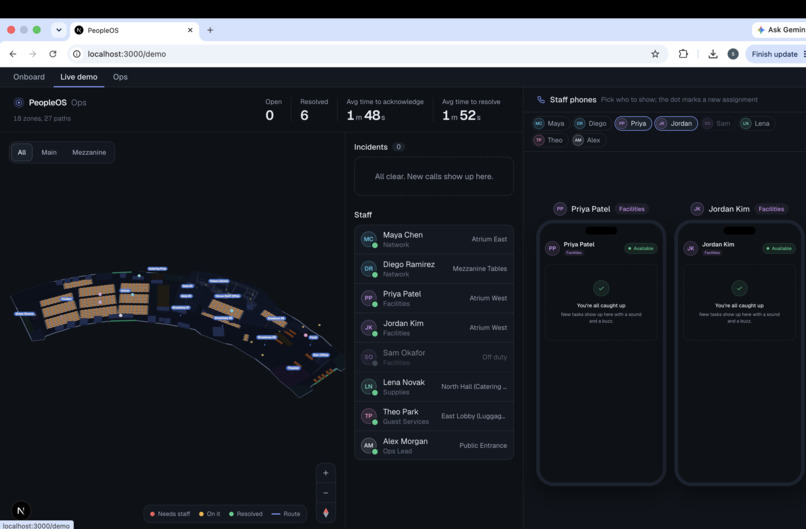Select Sam Okafor off-duty staff row
The image size is (806, 529).
point(434,357)
